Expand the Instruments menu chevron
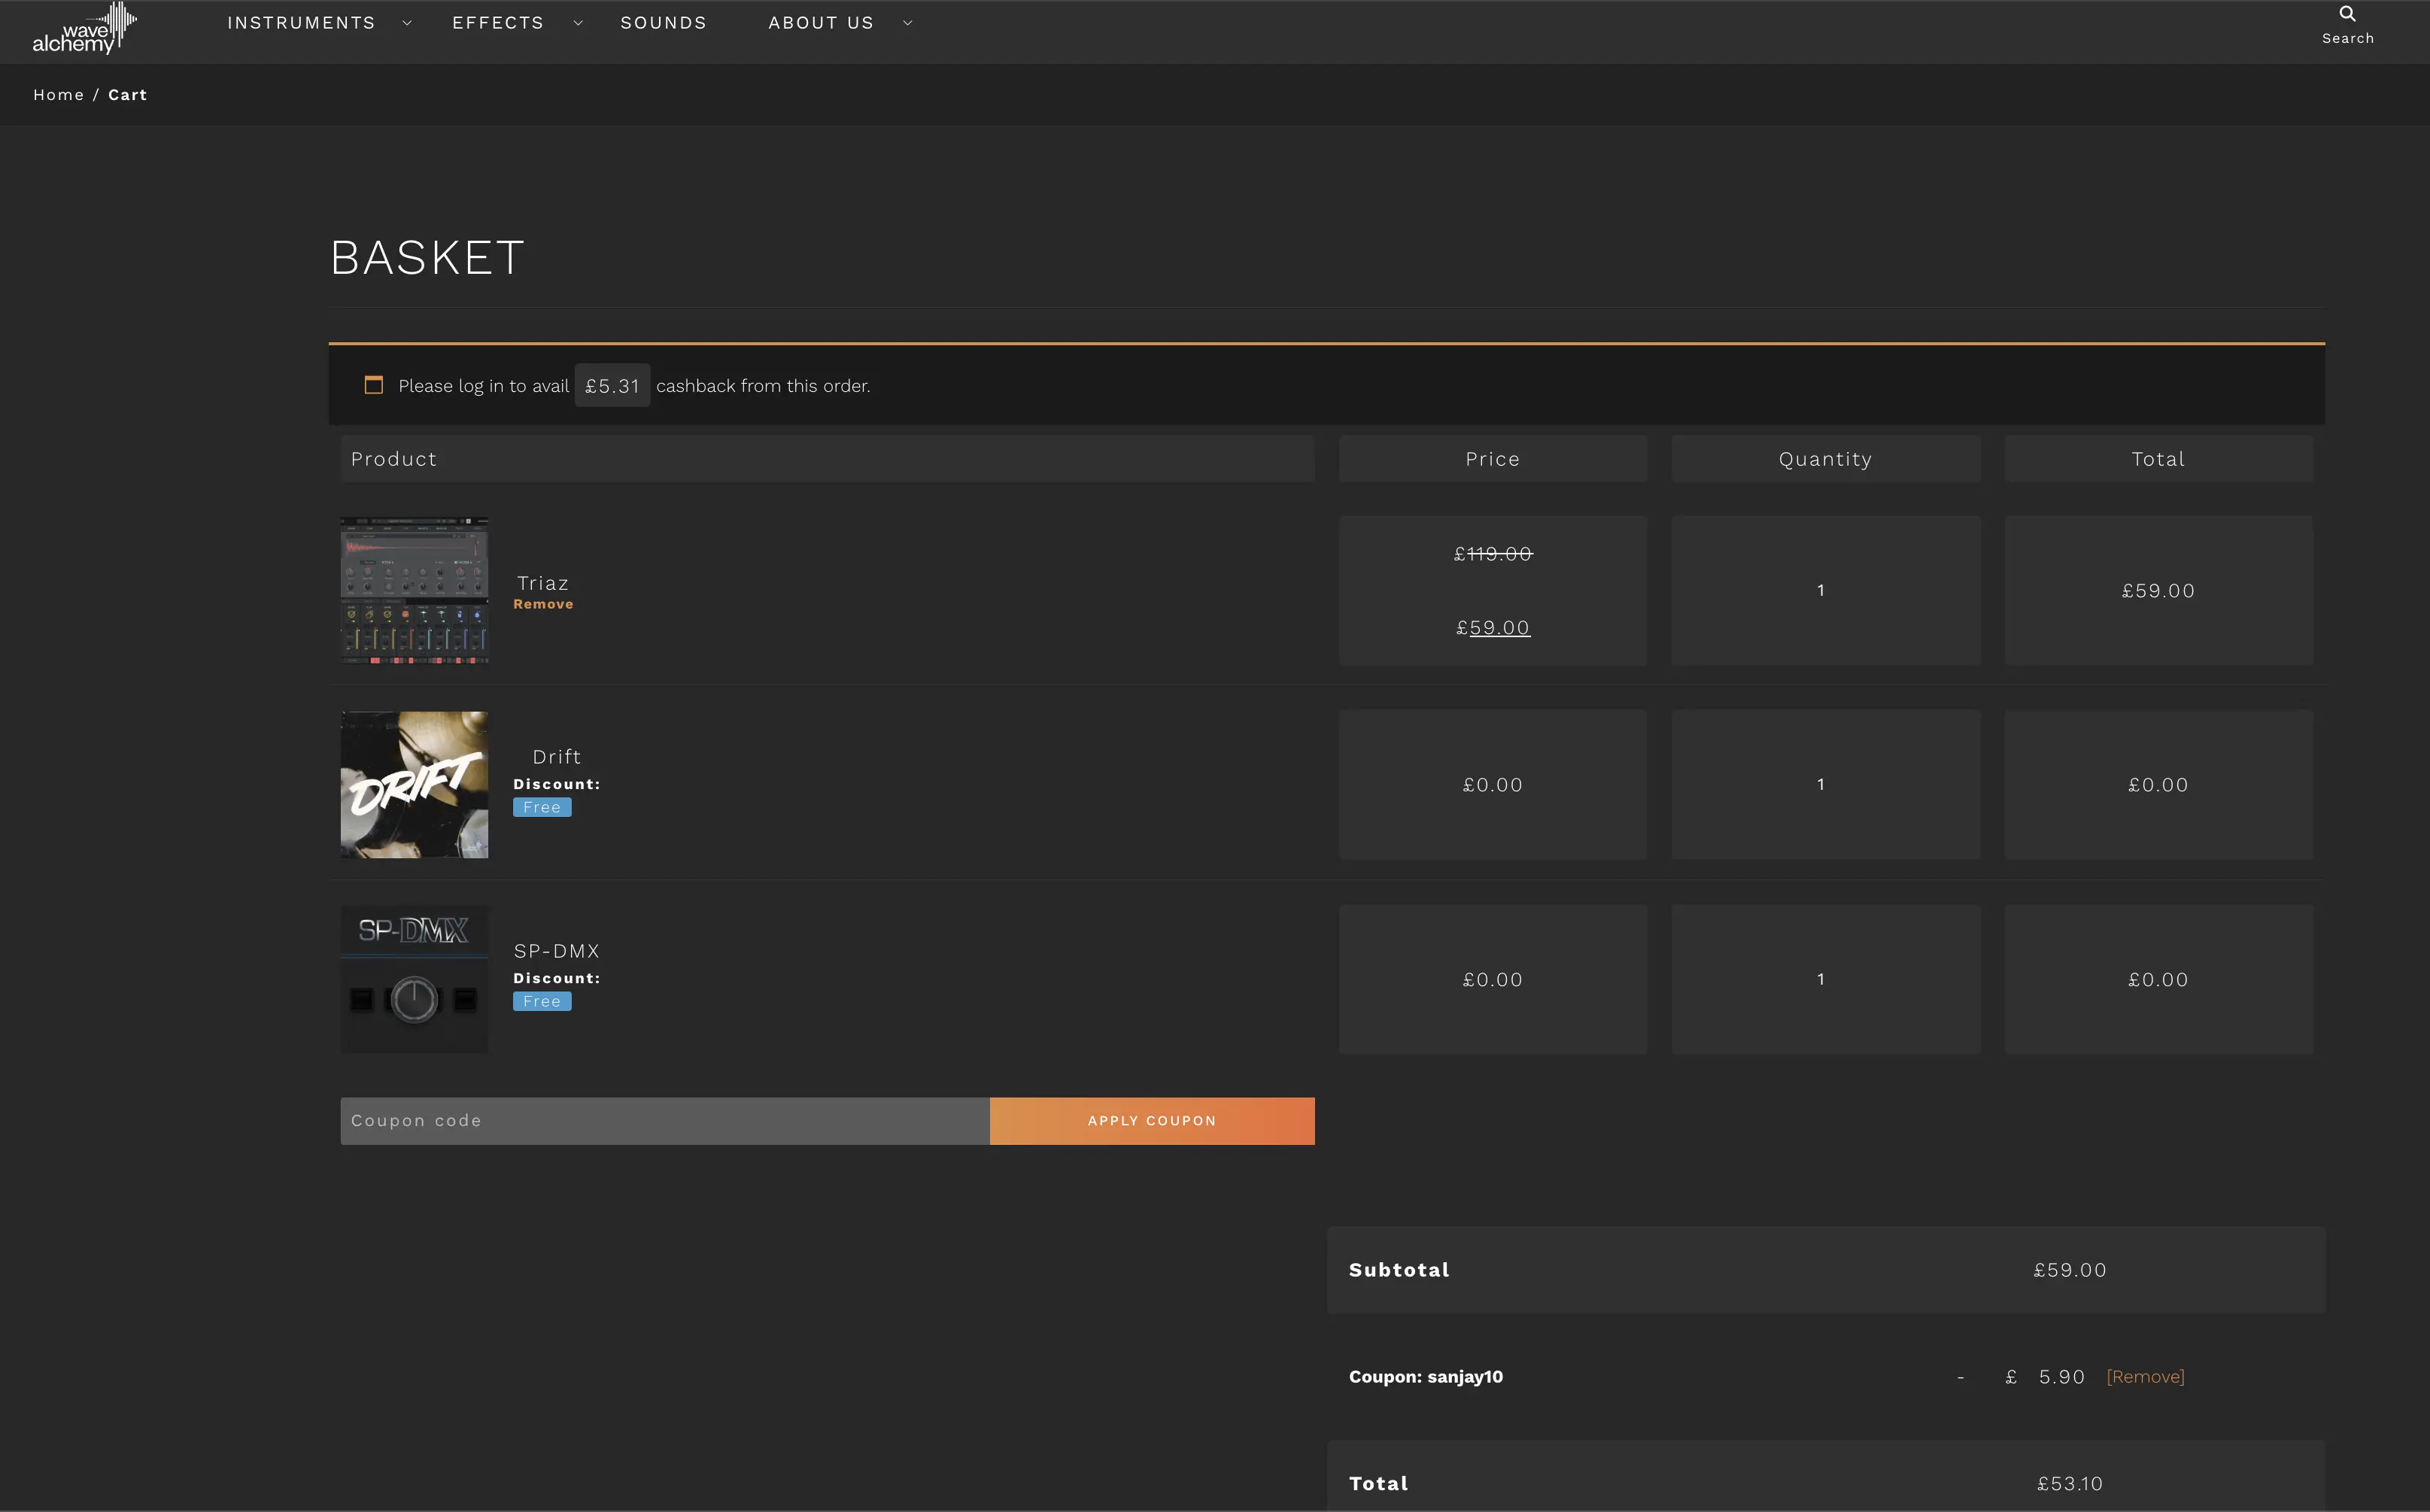The height and width of the screenshot is (1512, 2430). (407, 23)
